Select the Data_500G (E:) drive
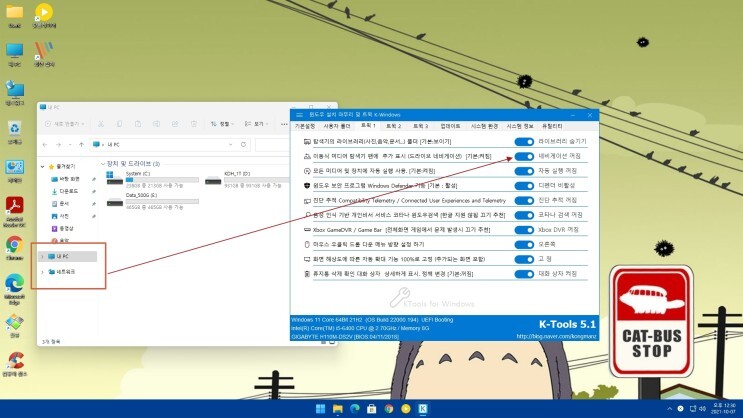 pyautogui.click(x=153, y=201)
